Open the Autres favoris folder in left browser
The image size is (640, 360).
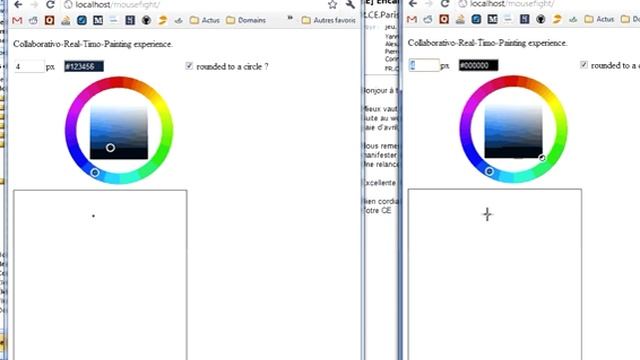click(329, 20)
